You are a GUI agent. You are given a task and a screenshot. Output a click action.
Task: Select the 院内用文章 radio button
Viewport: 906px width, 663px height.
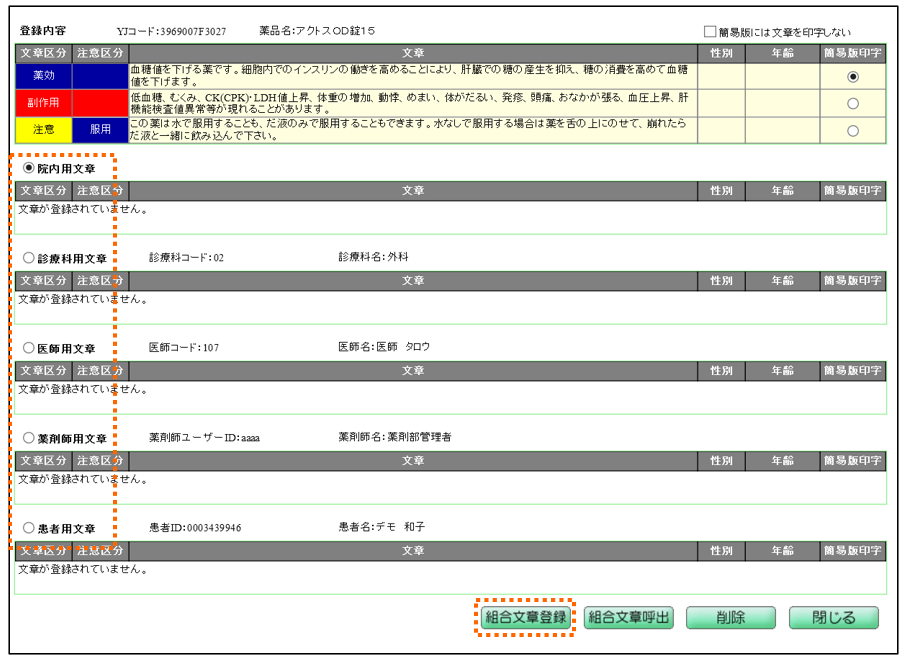click(29, 169)
